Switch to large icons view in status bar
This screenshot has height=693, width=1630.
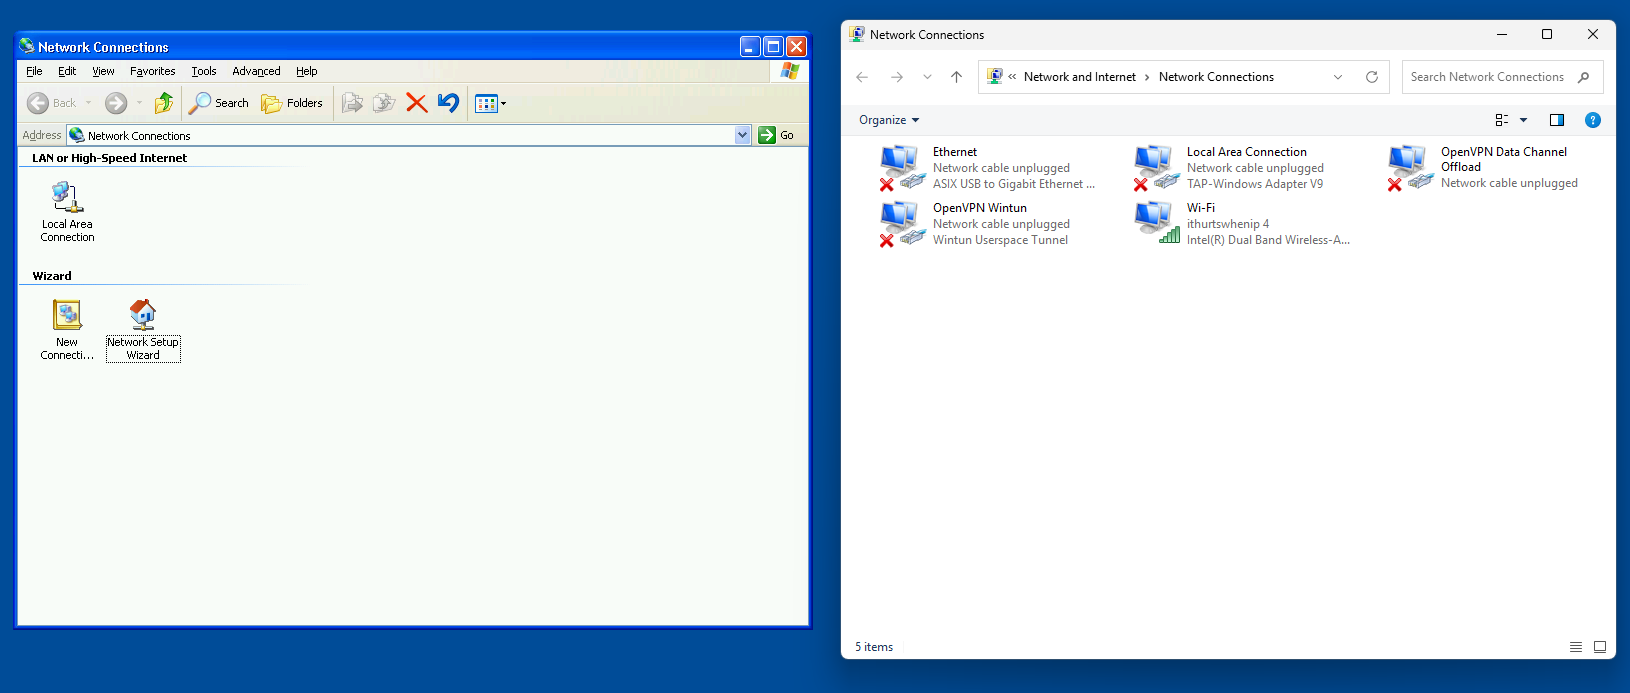point(1600,647)
